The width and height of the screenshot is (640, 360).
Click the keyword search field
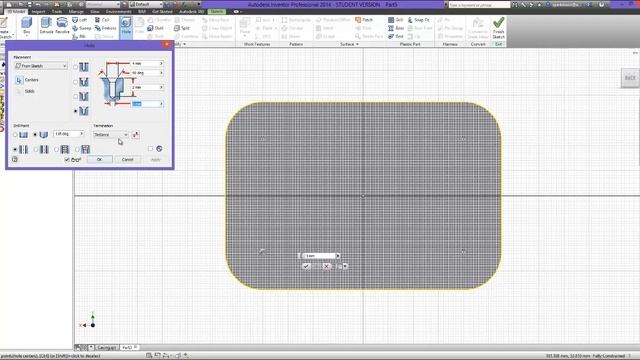[x=479, y=5]
